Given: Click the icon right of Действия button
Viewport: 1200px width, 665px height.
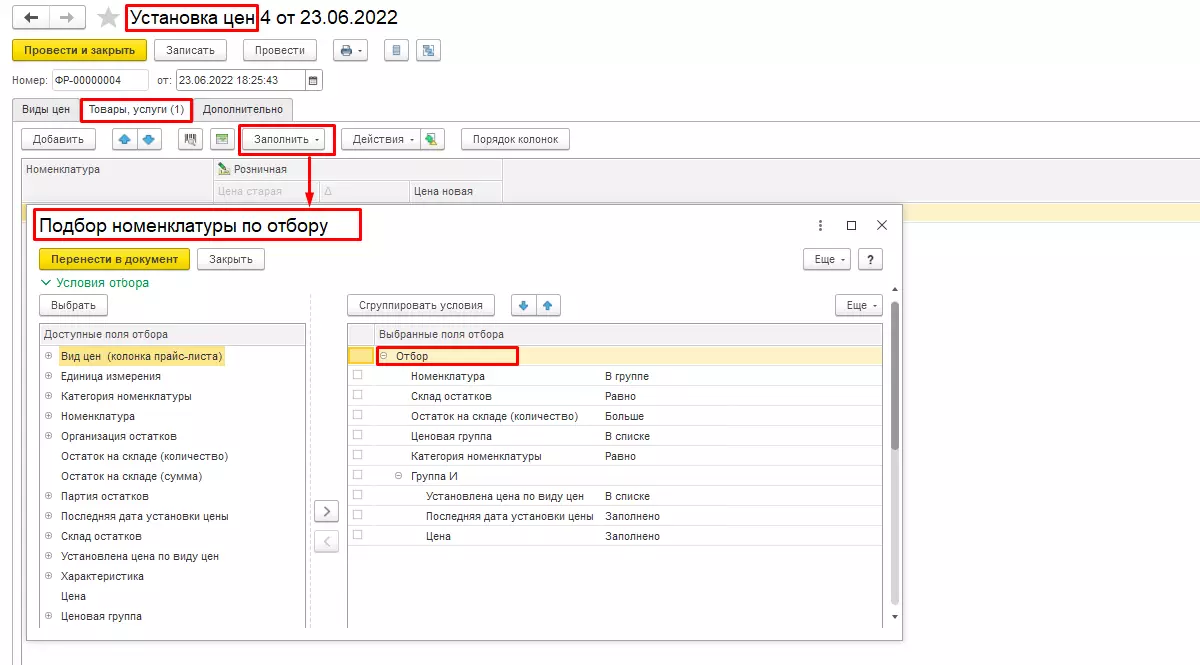Looking at the screenshot, I should click(x=431, y=139).
